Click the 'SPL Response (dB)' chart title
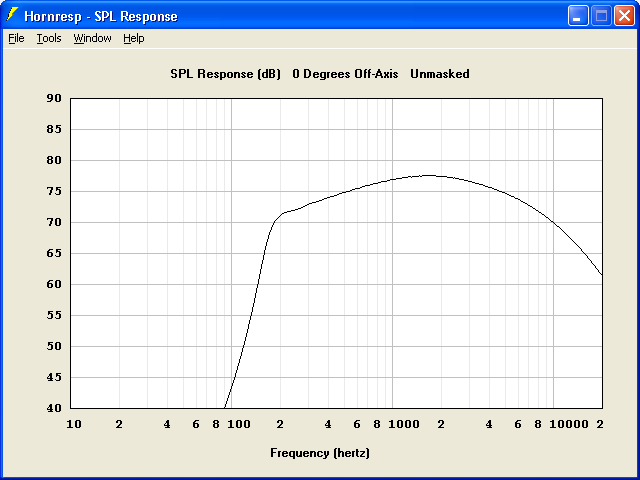Image resolution: width=640 pixels, height=480 pixels. [226, 74]
